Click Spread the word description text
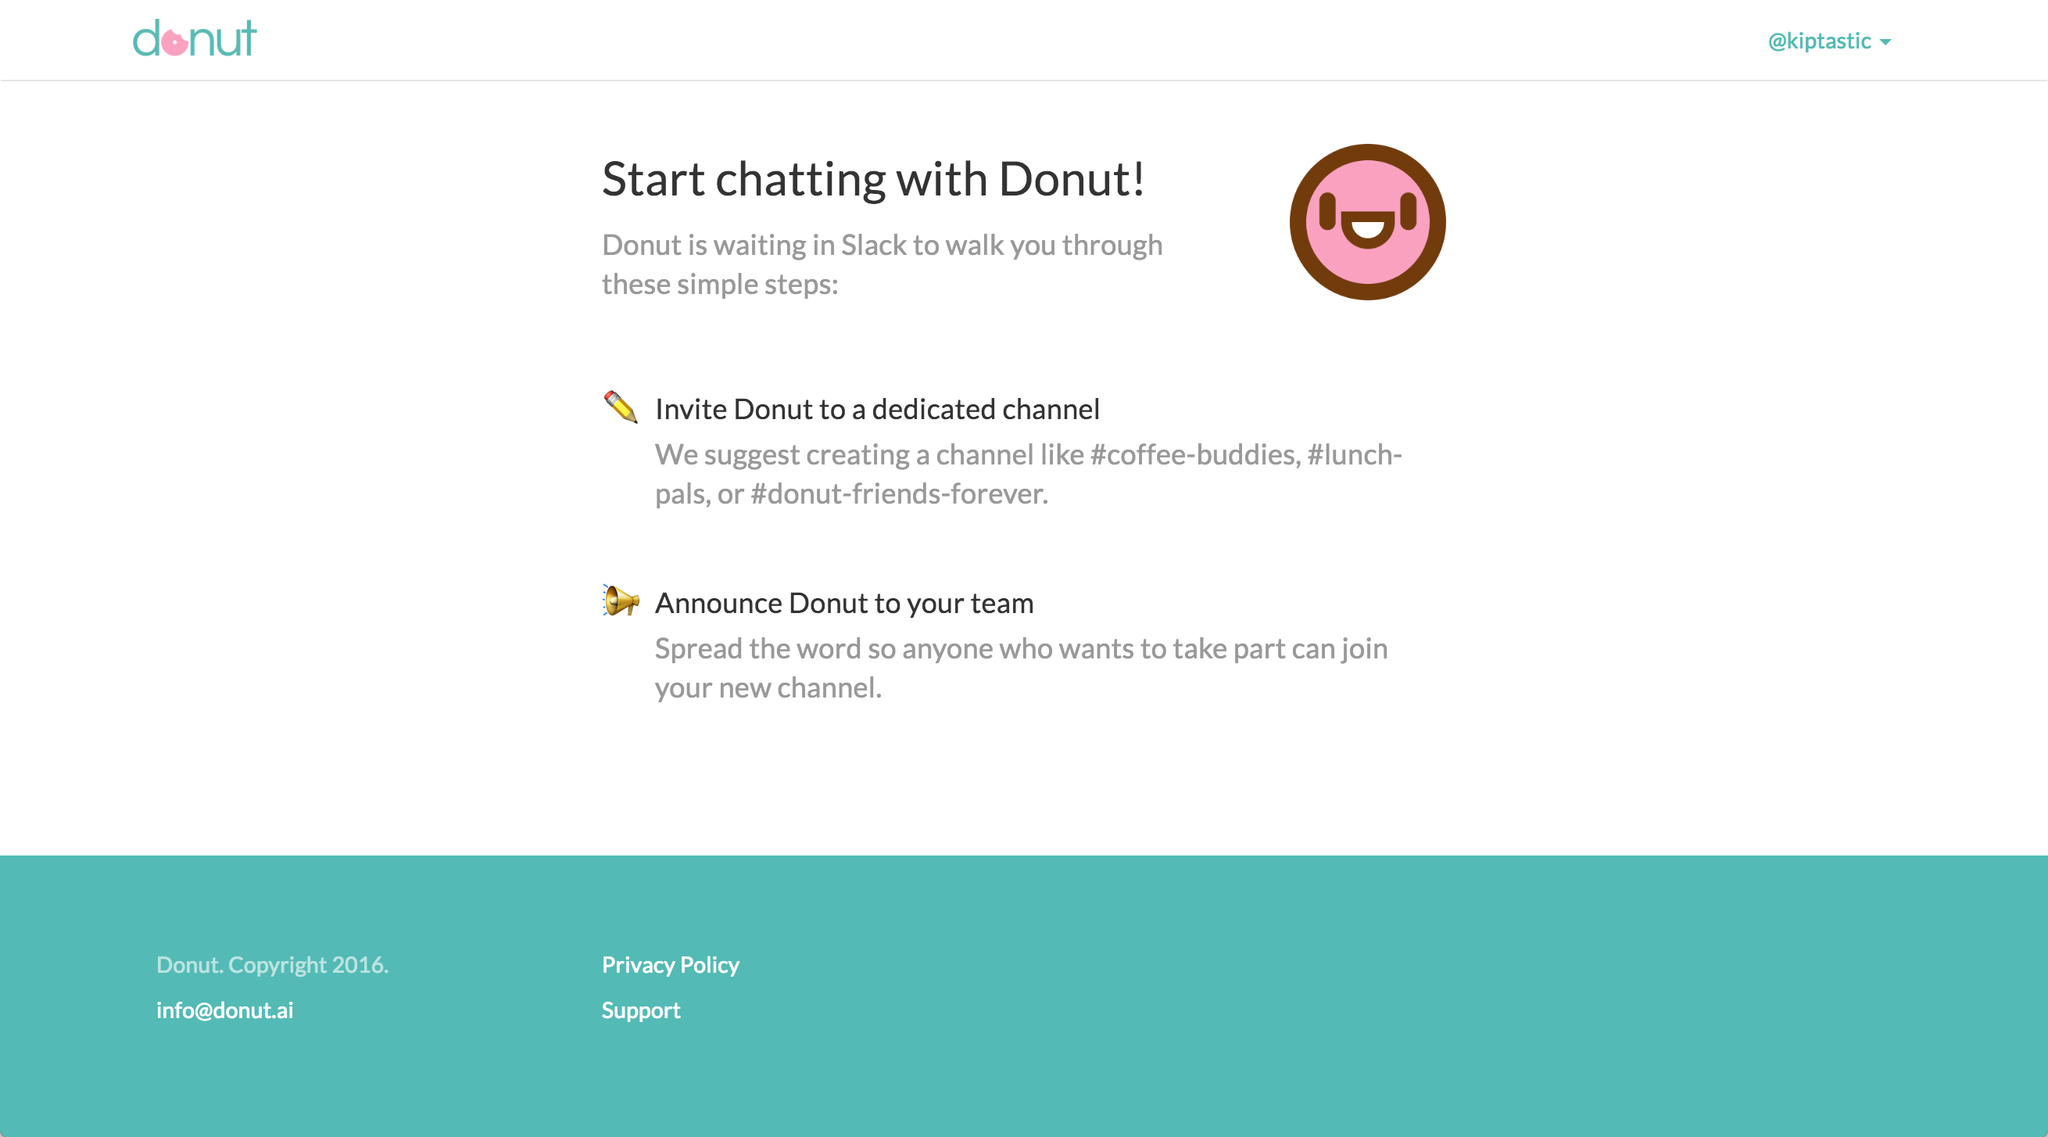Viewport: 2048px width, 1137px height. click(x=1021, y=668)
